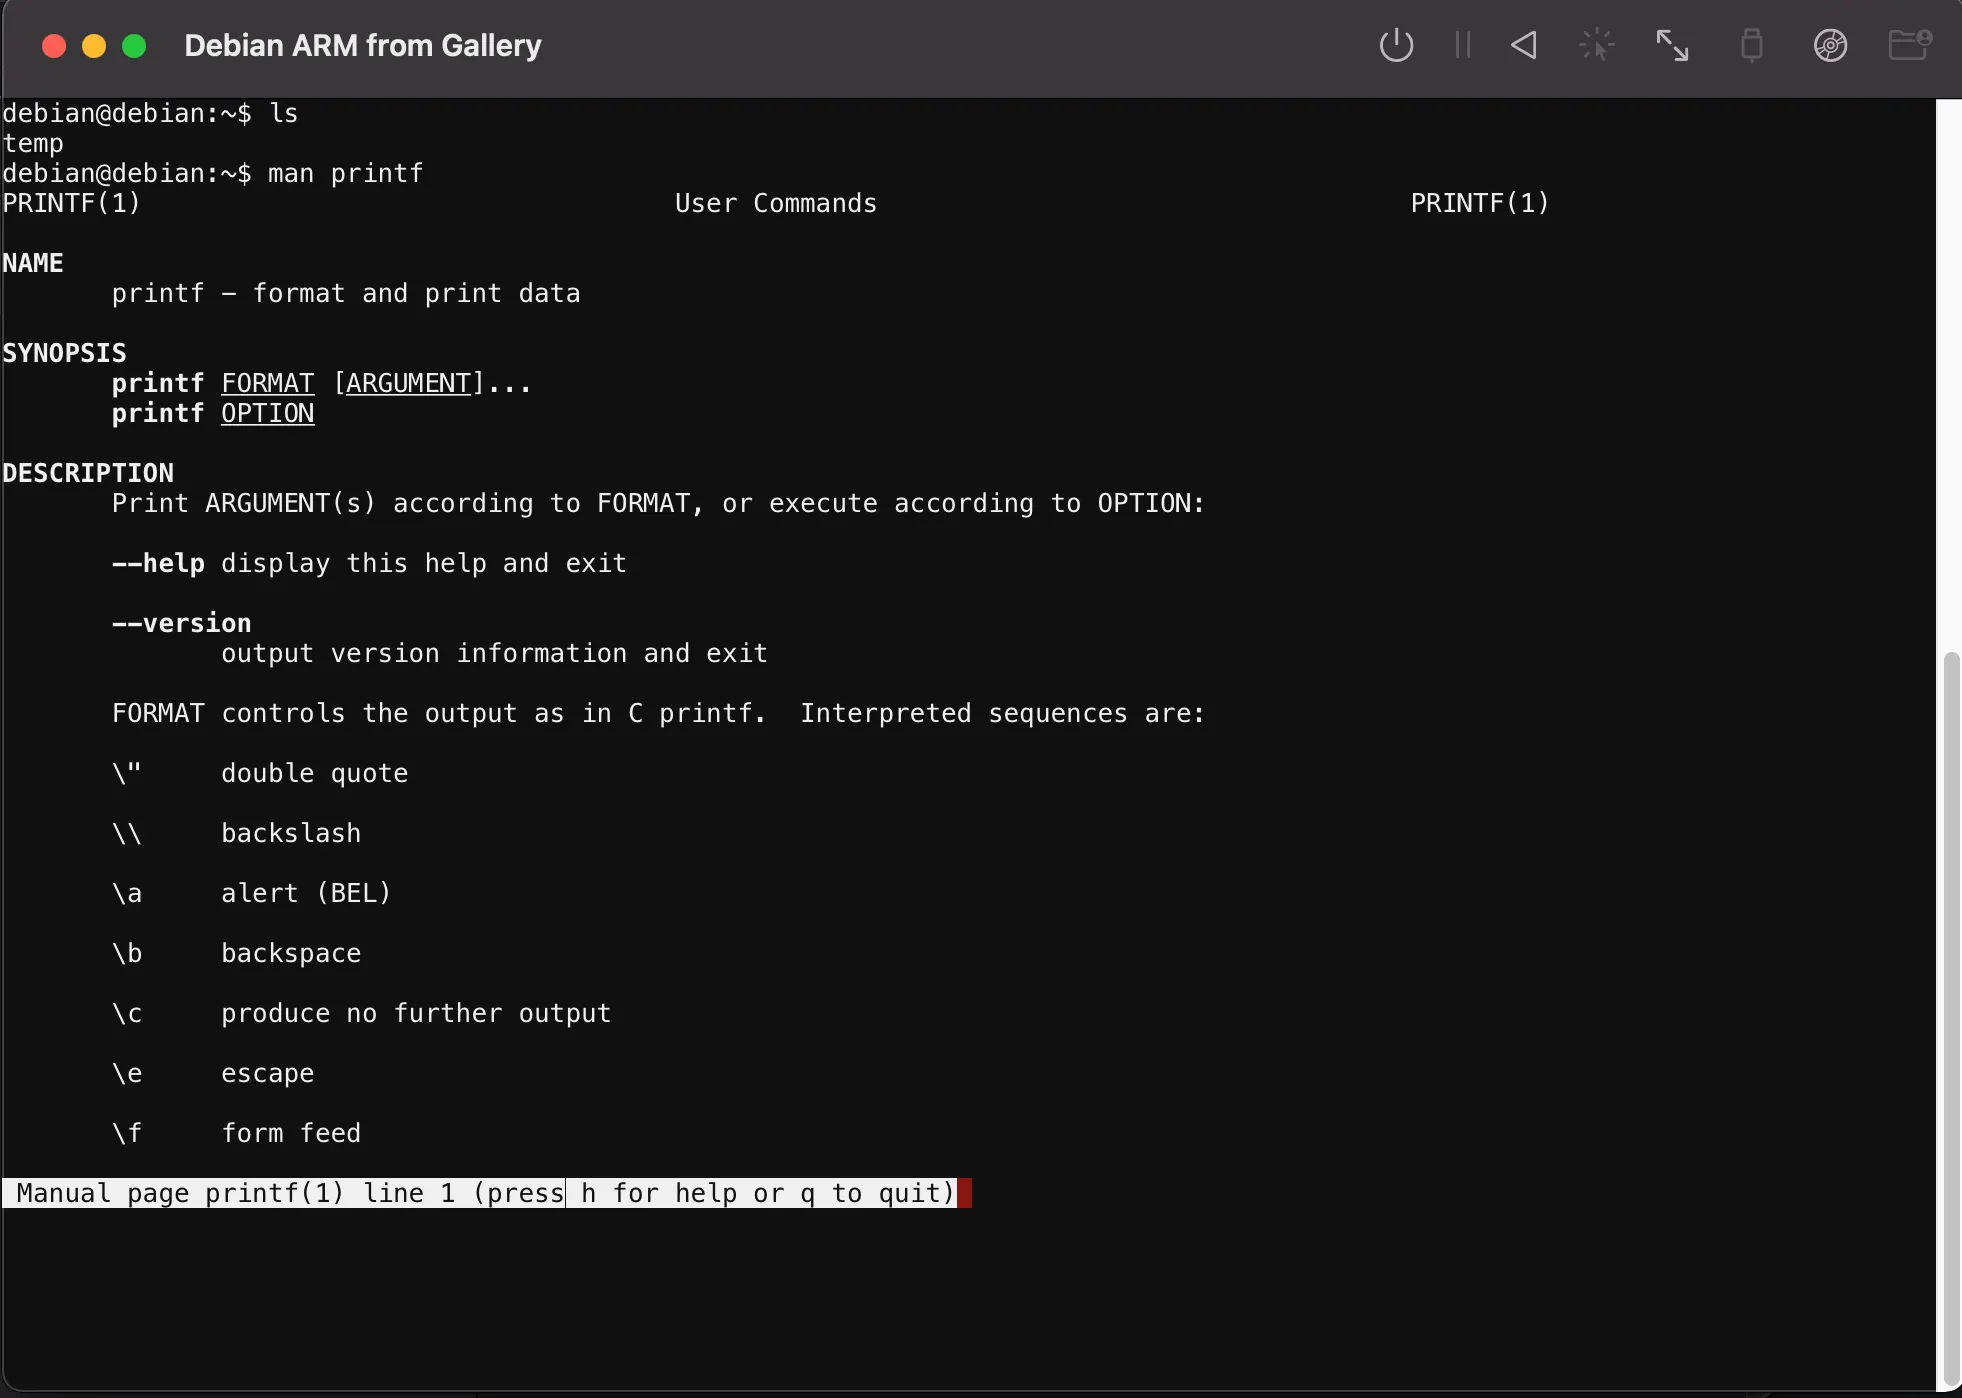Minimize the window with yellow button
This screenshot has width=1962, height=1398.
coord(94,46)
